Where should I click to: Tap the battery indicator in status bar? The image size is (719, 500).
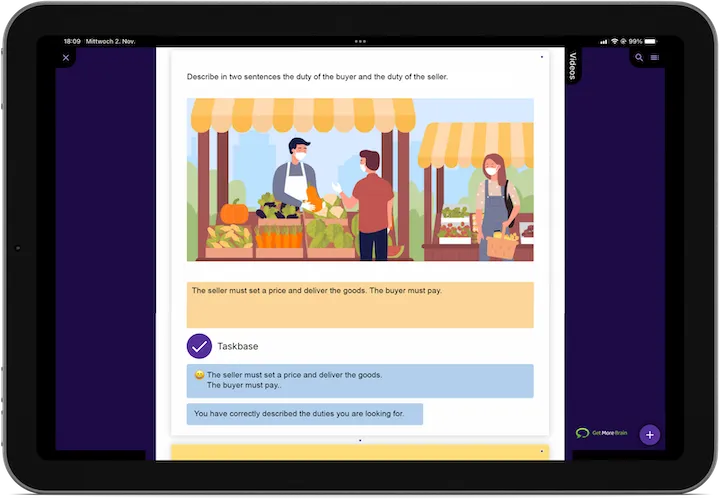pos(650,41)
